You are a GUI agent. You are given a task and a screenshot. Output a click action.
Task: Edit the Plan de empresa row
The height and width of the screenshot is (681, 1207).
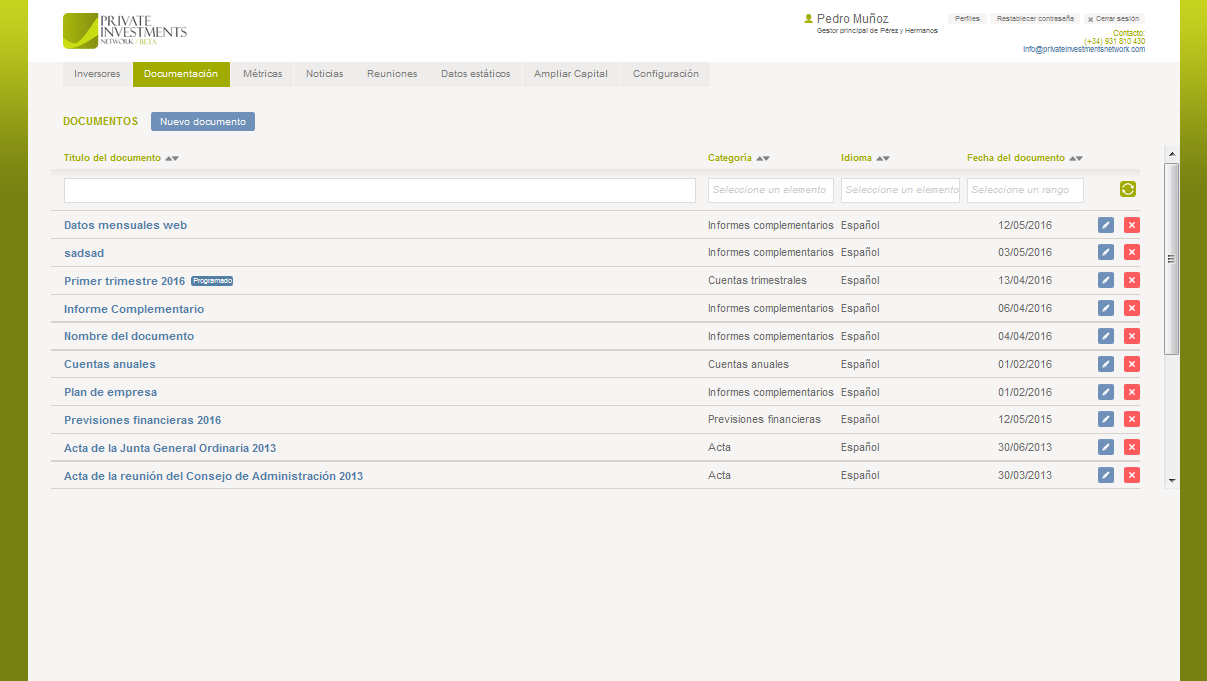[1105, 392]
